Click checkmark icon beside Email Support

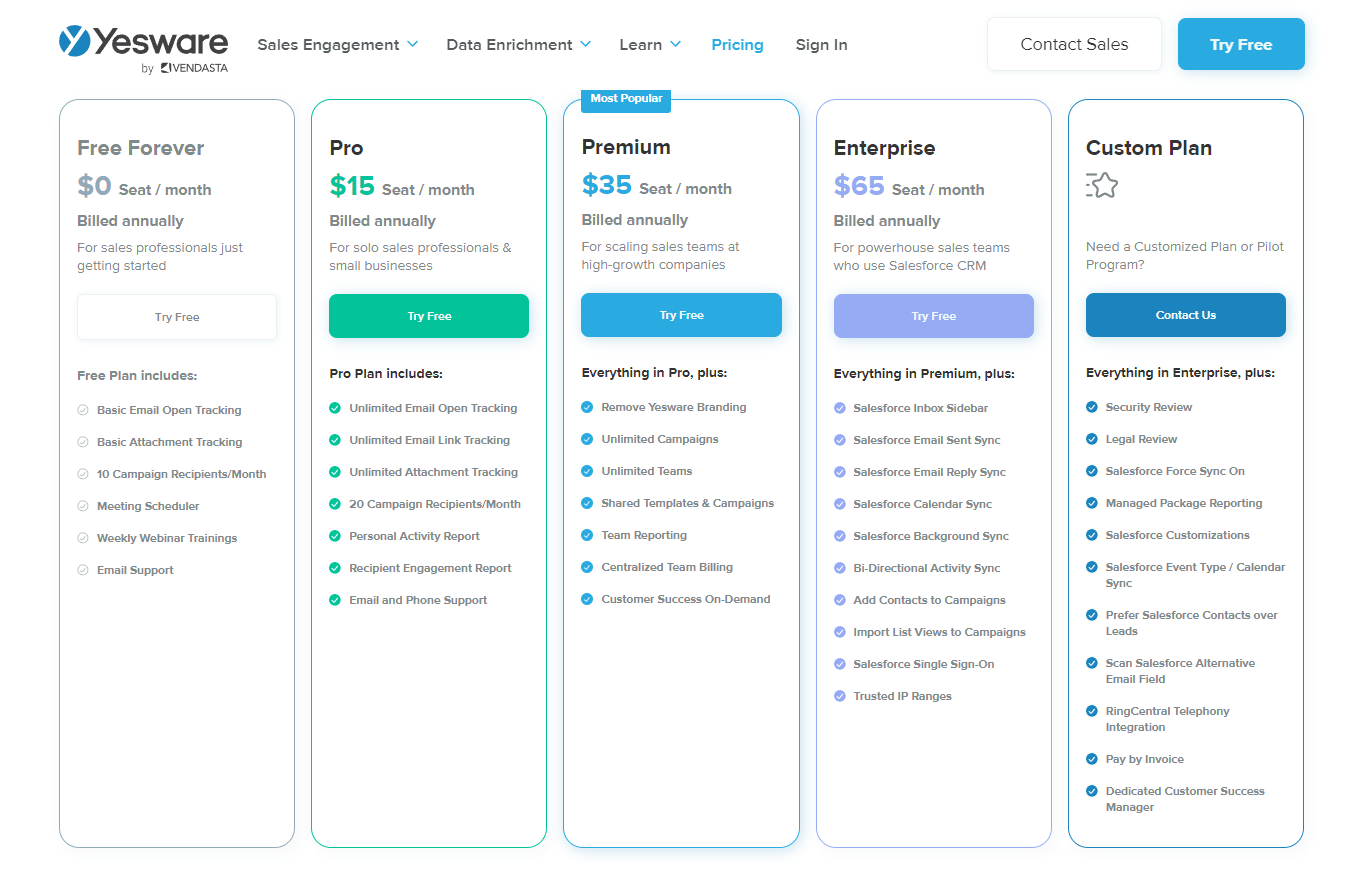(83, 570)
